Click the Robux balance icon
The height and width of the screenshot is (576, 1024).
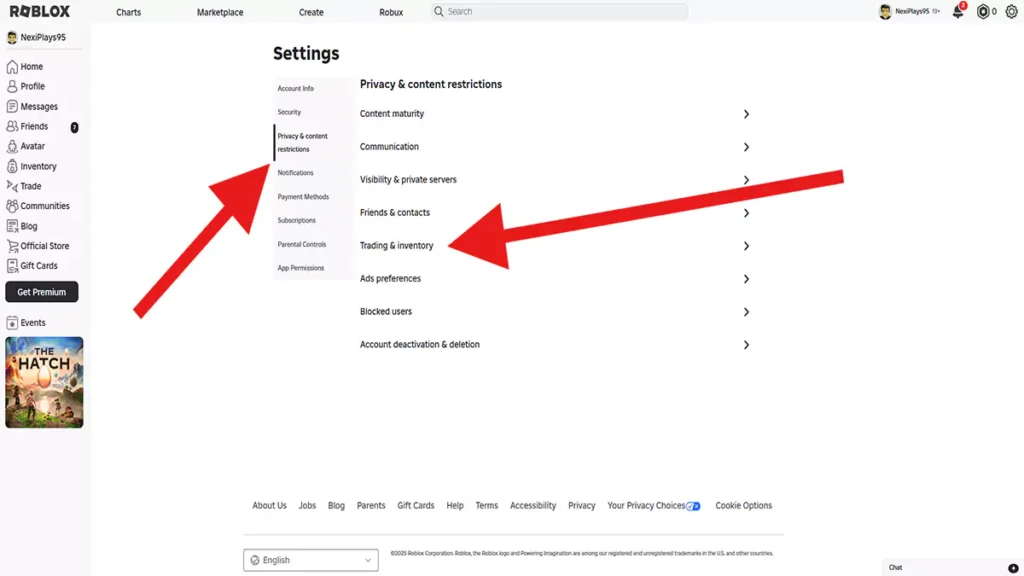tap(982, 12)
